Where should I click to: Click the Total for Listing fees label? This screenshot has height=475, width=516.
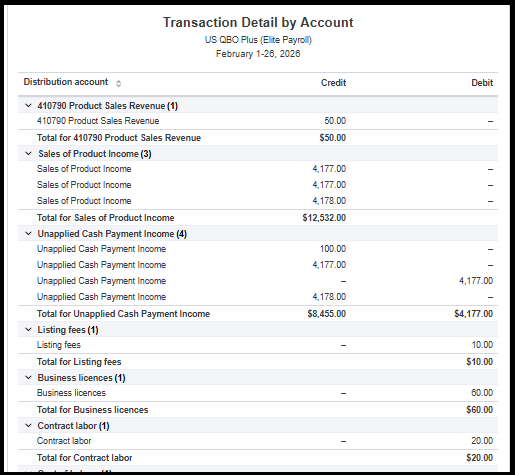coord(79,362)
